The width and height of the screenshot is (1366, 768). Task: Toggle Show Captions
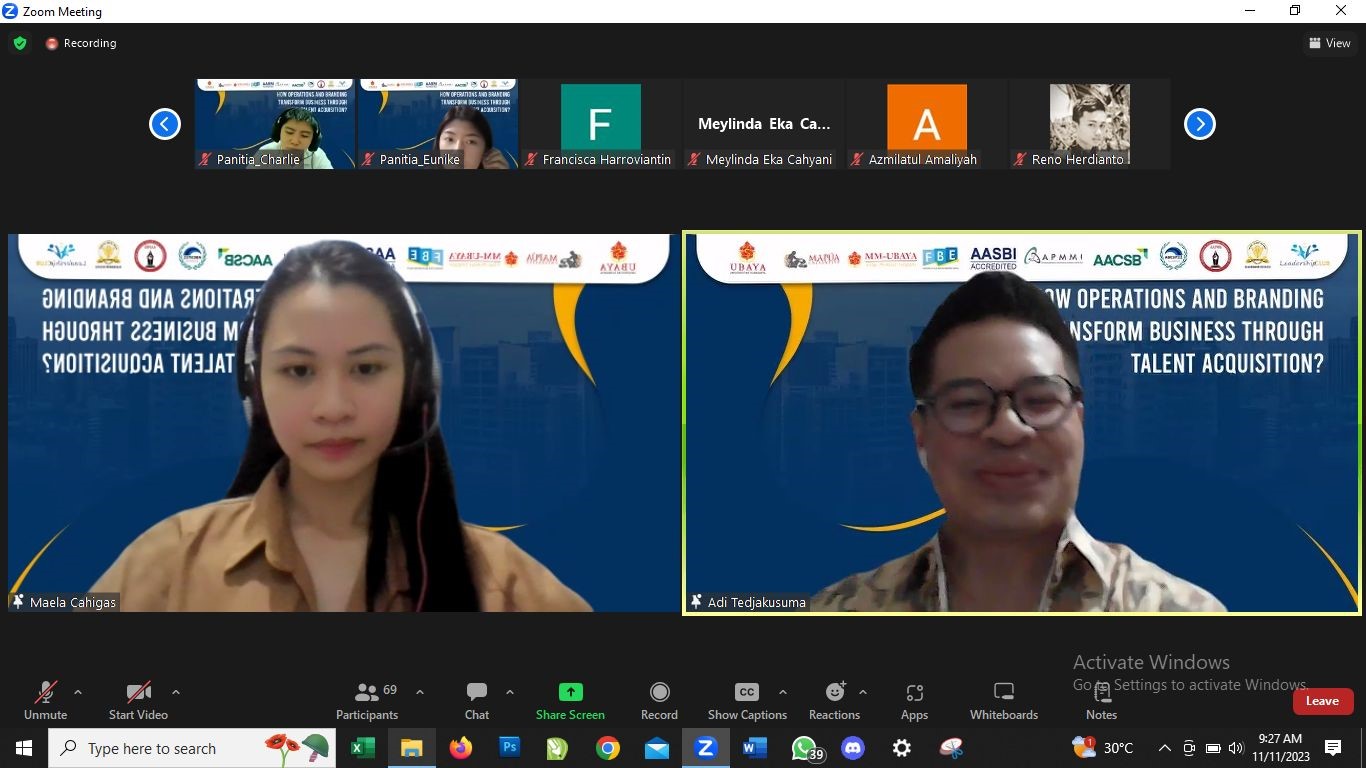point(747,700)
